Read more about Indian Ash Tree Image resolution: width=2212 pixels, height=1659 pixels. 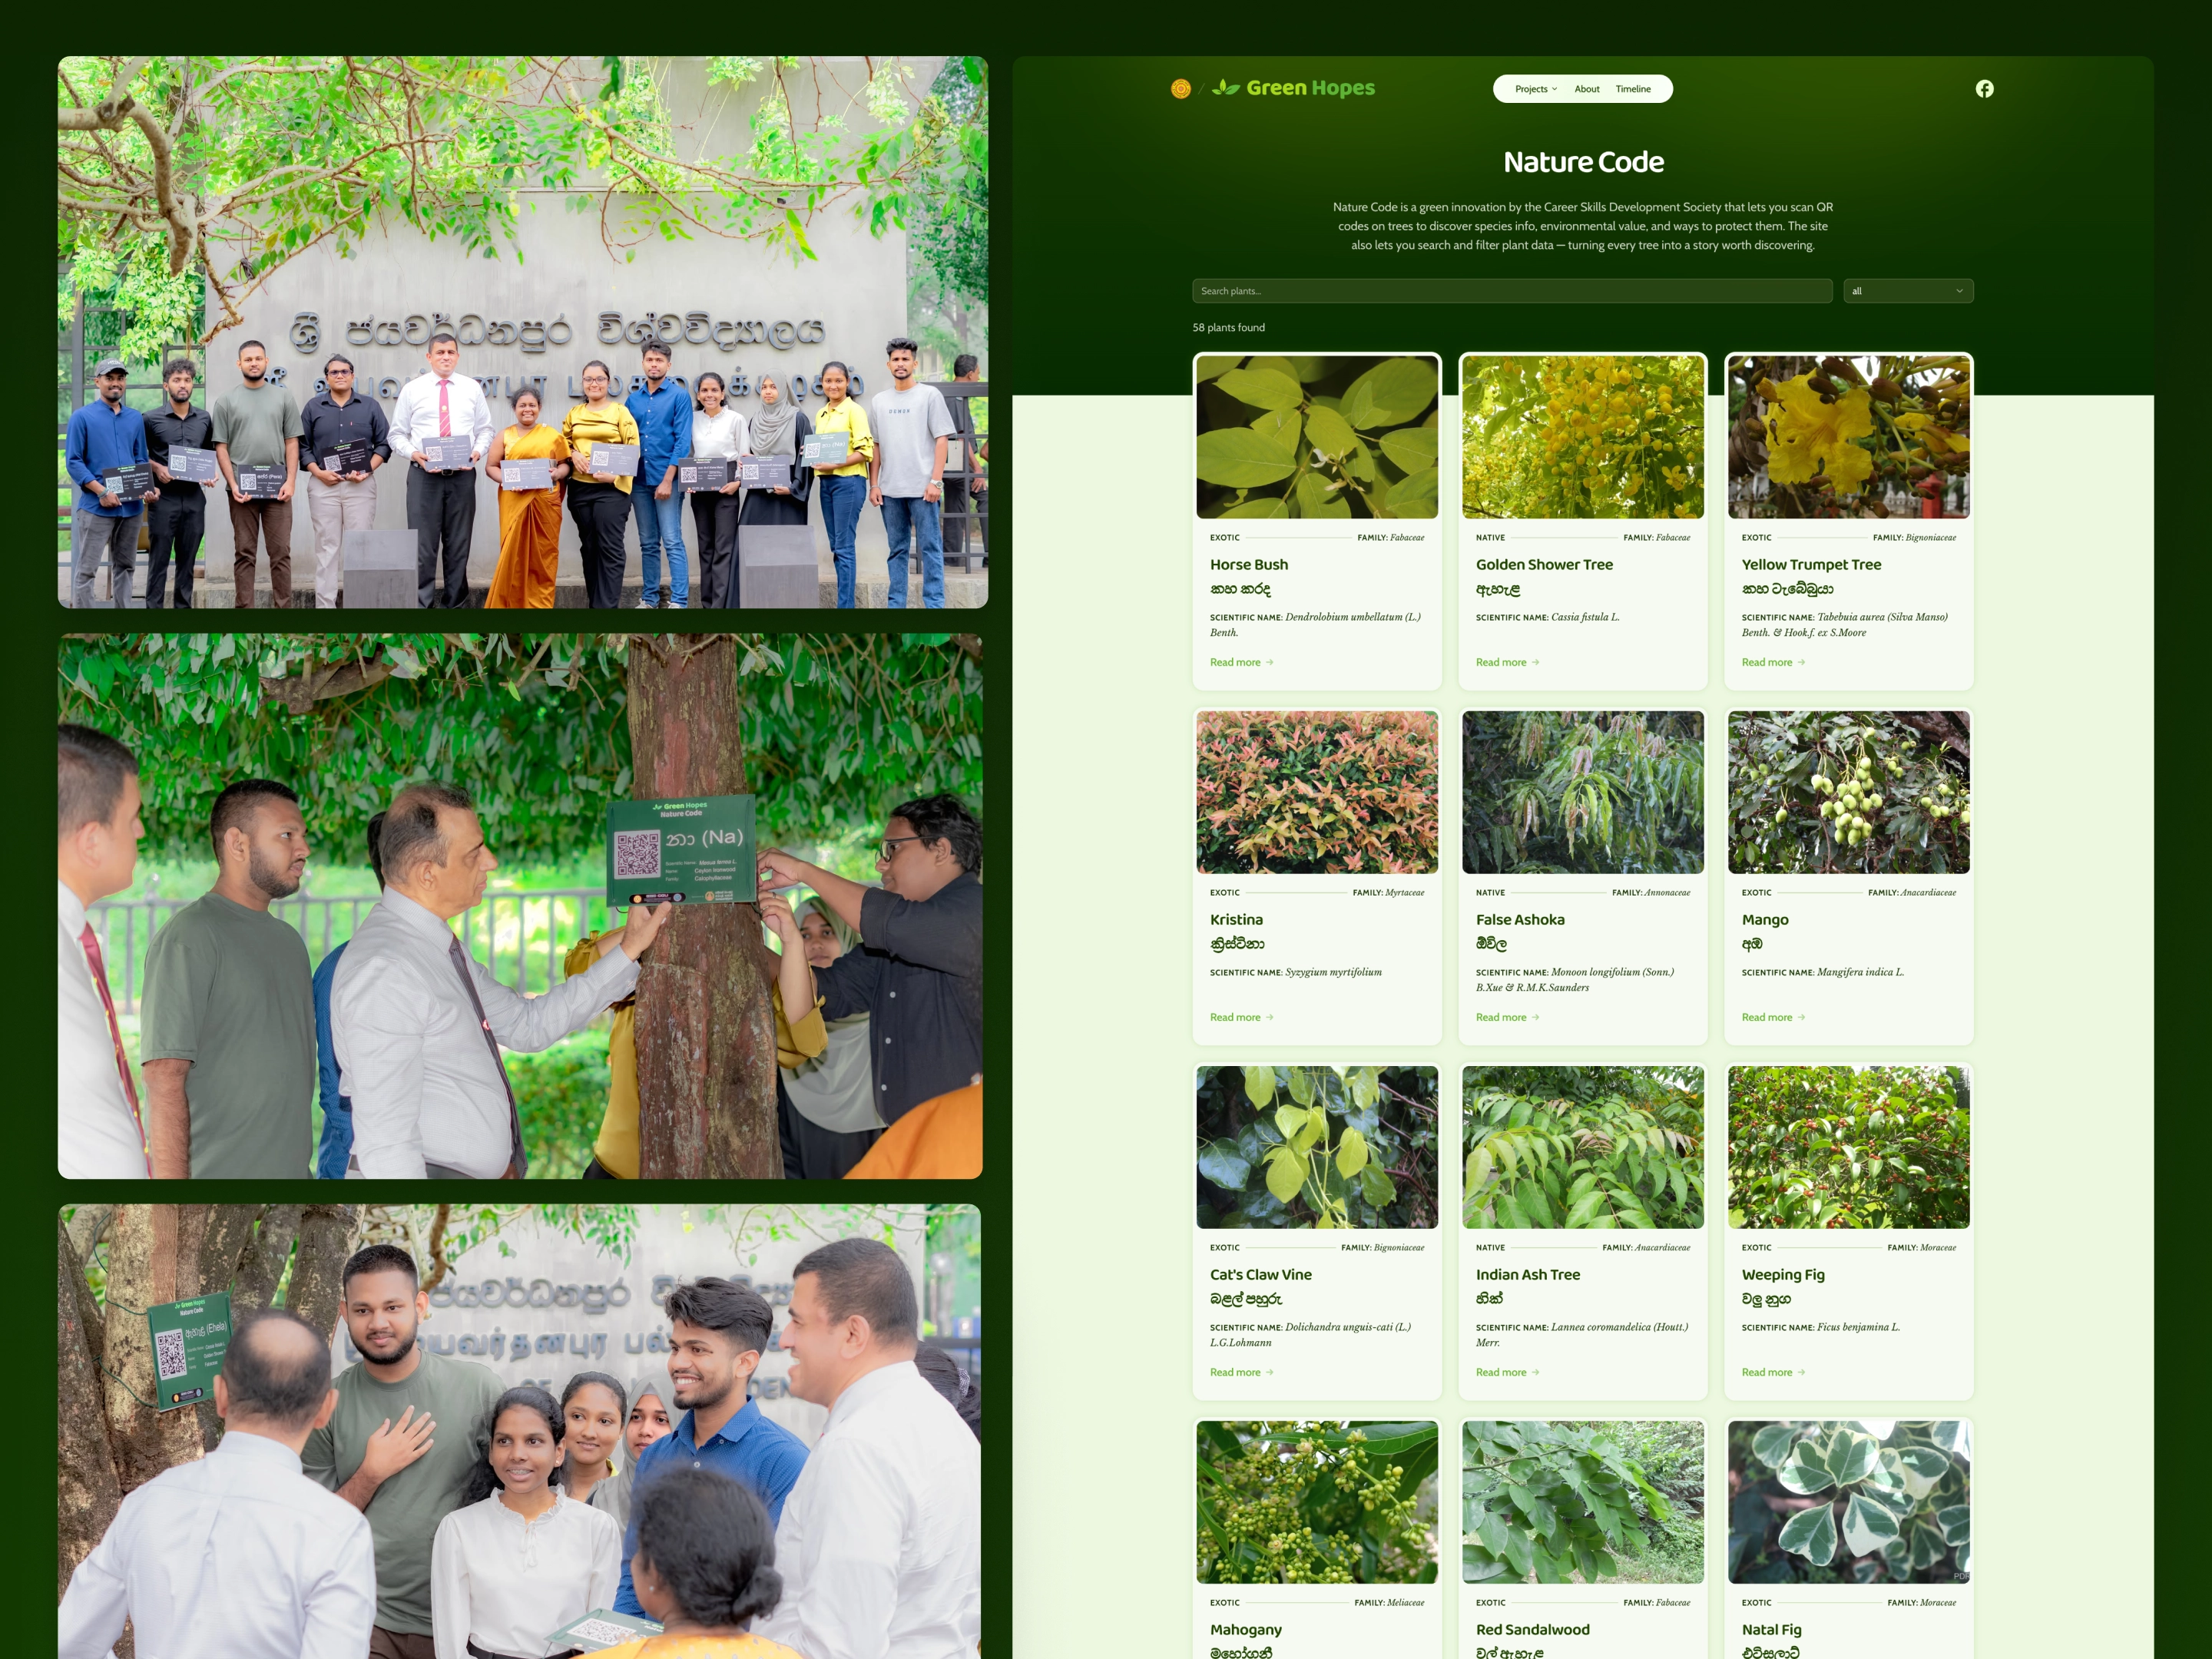pyautogui.click(x=1507, y=1372)
